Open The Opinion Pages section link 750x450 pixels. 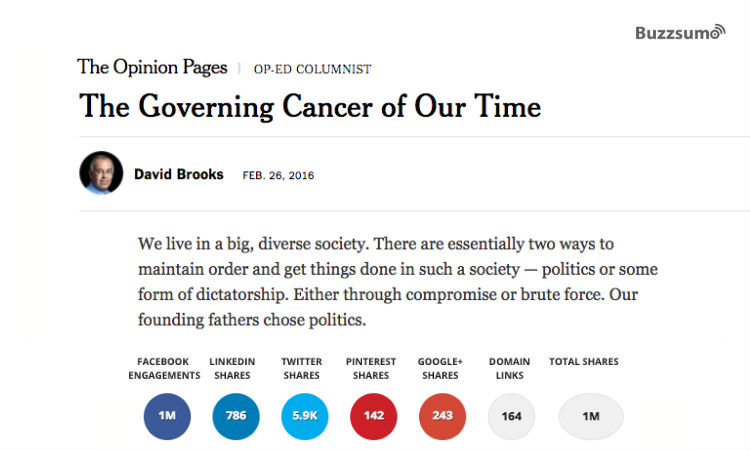(151, 68)
